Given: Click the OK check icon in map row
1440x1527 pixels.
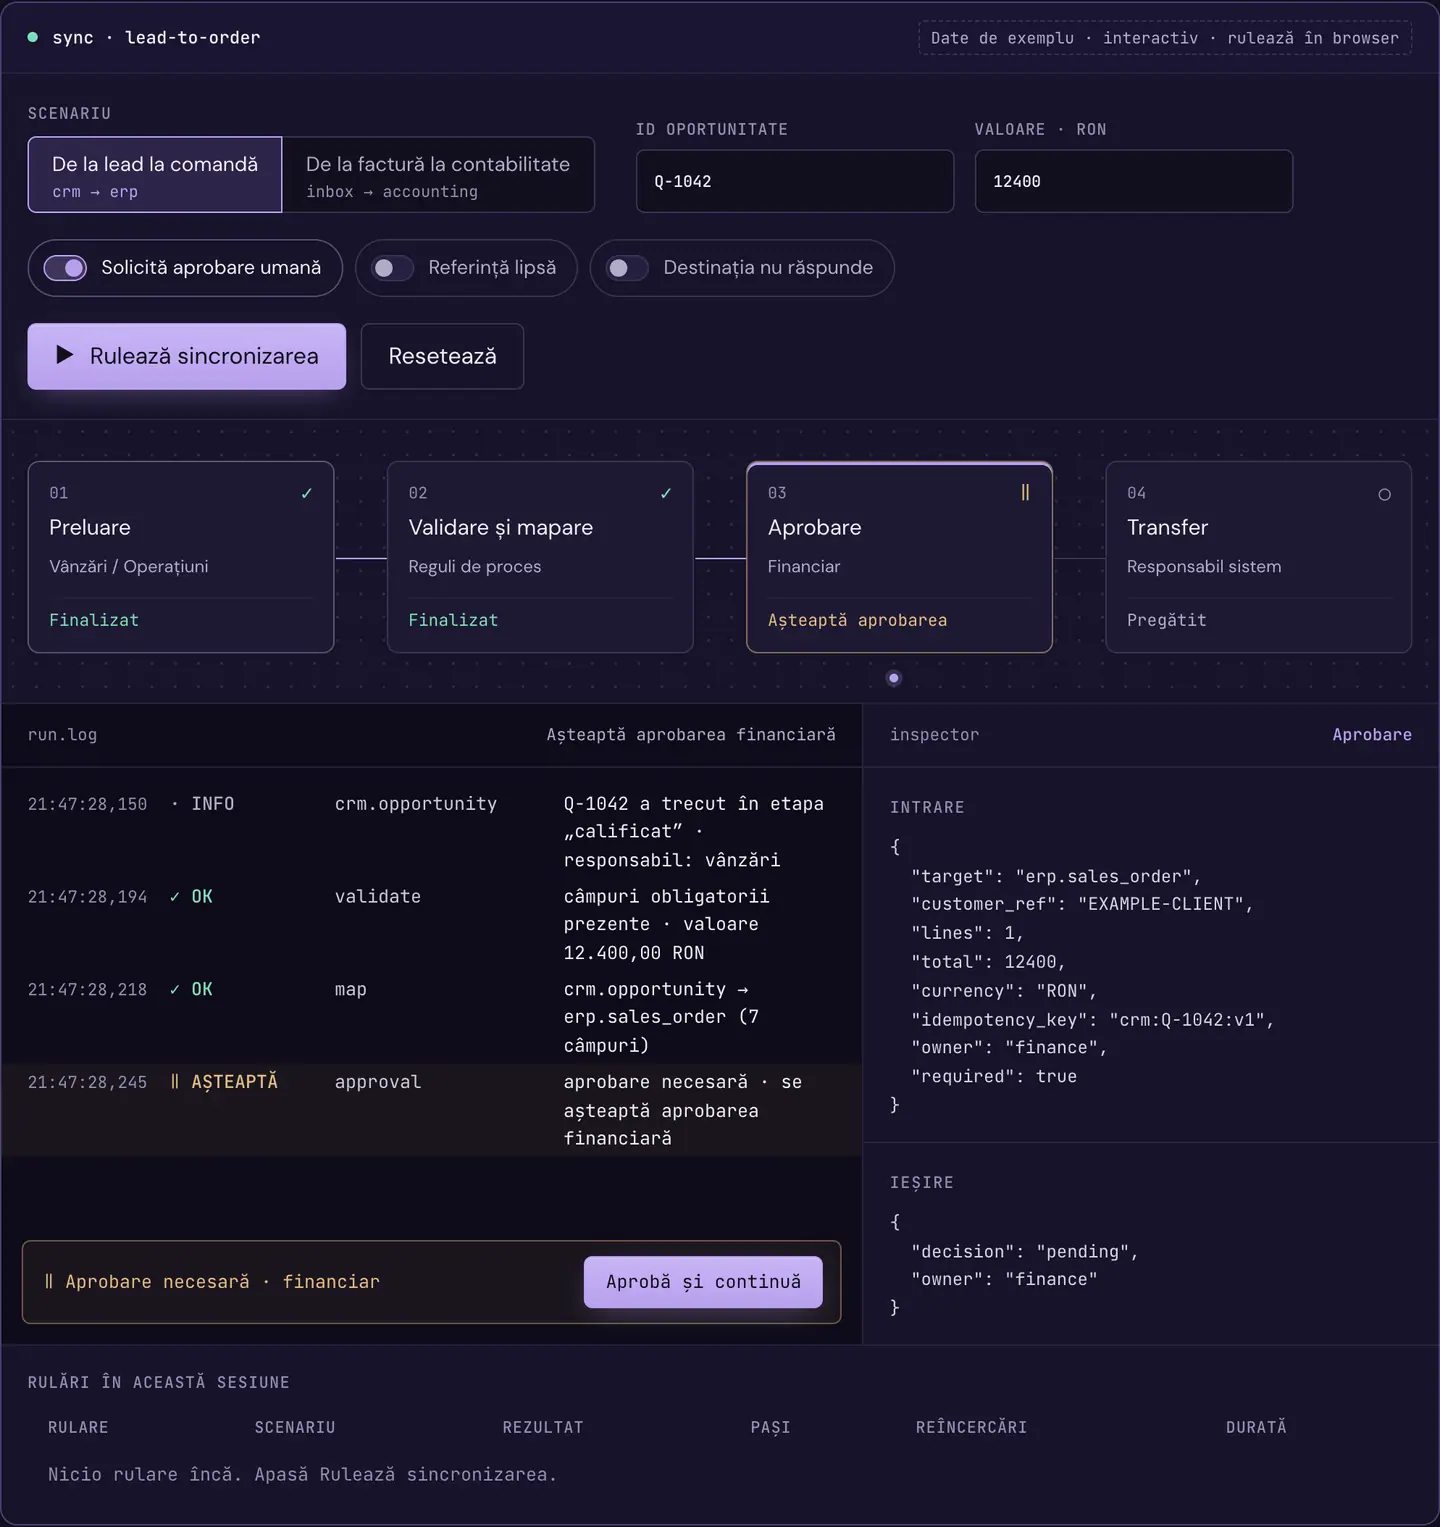Looking at the screenshot, I should coord(175,990).
